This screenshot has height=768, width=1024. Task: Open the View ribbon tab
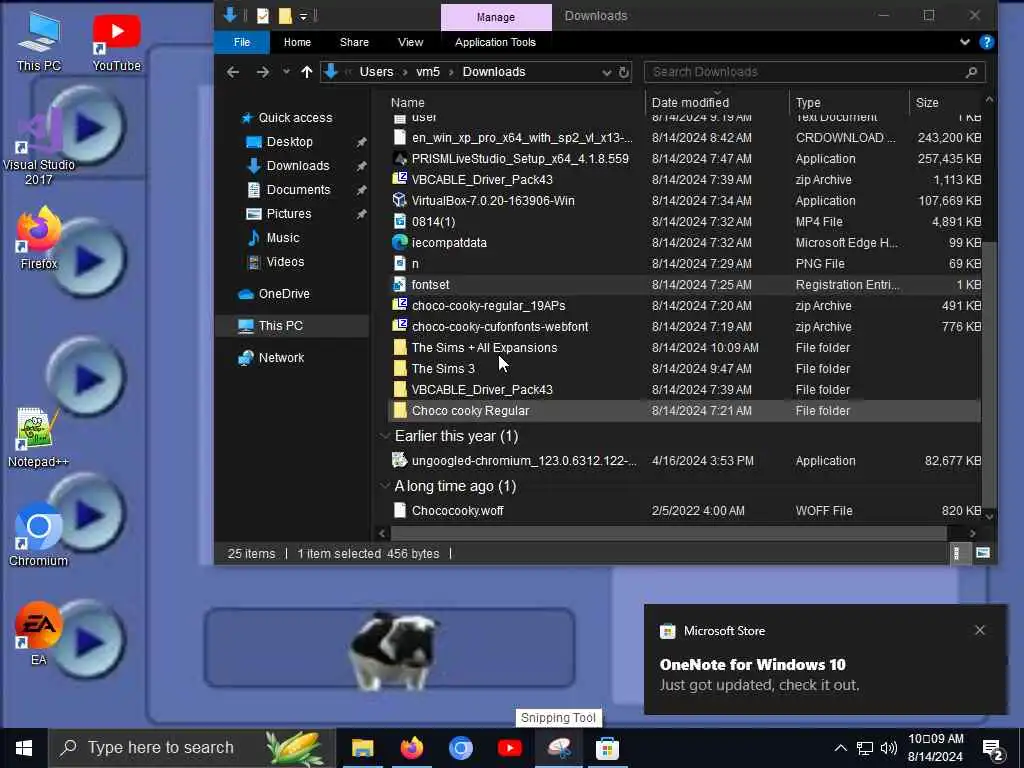[410, 42]
